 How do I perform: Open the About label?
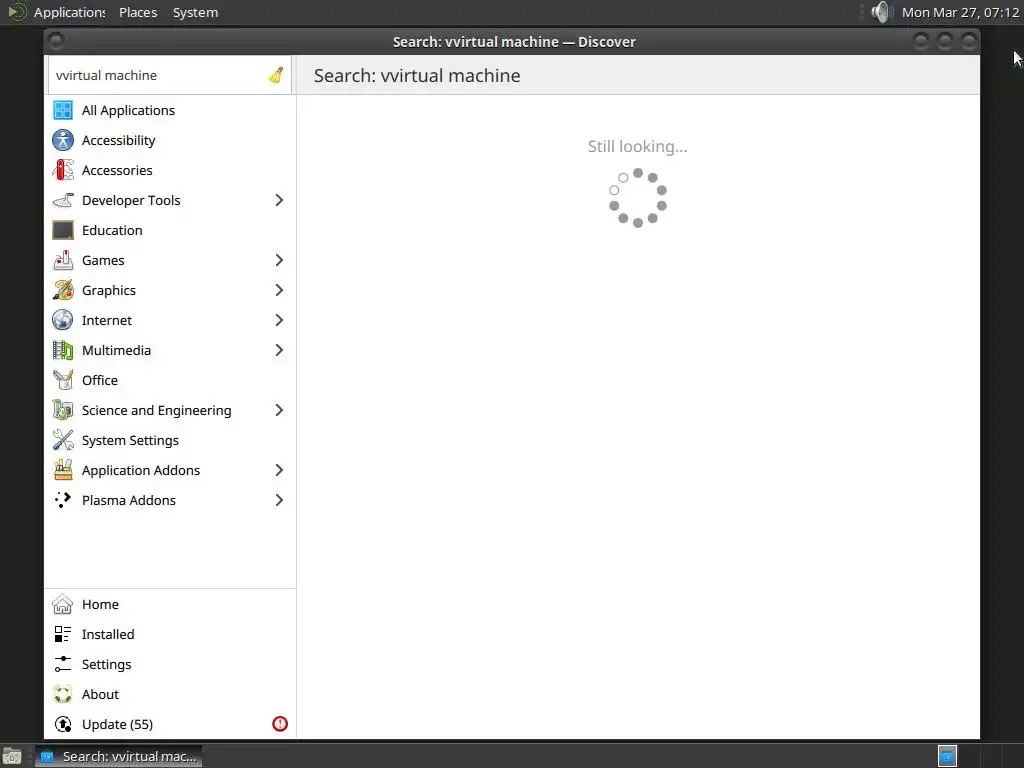(x=100, y=694)
